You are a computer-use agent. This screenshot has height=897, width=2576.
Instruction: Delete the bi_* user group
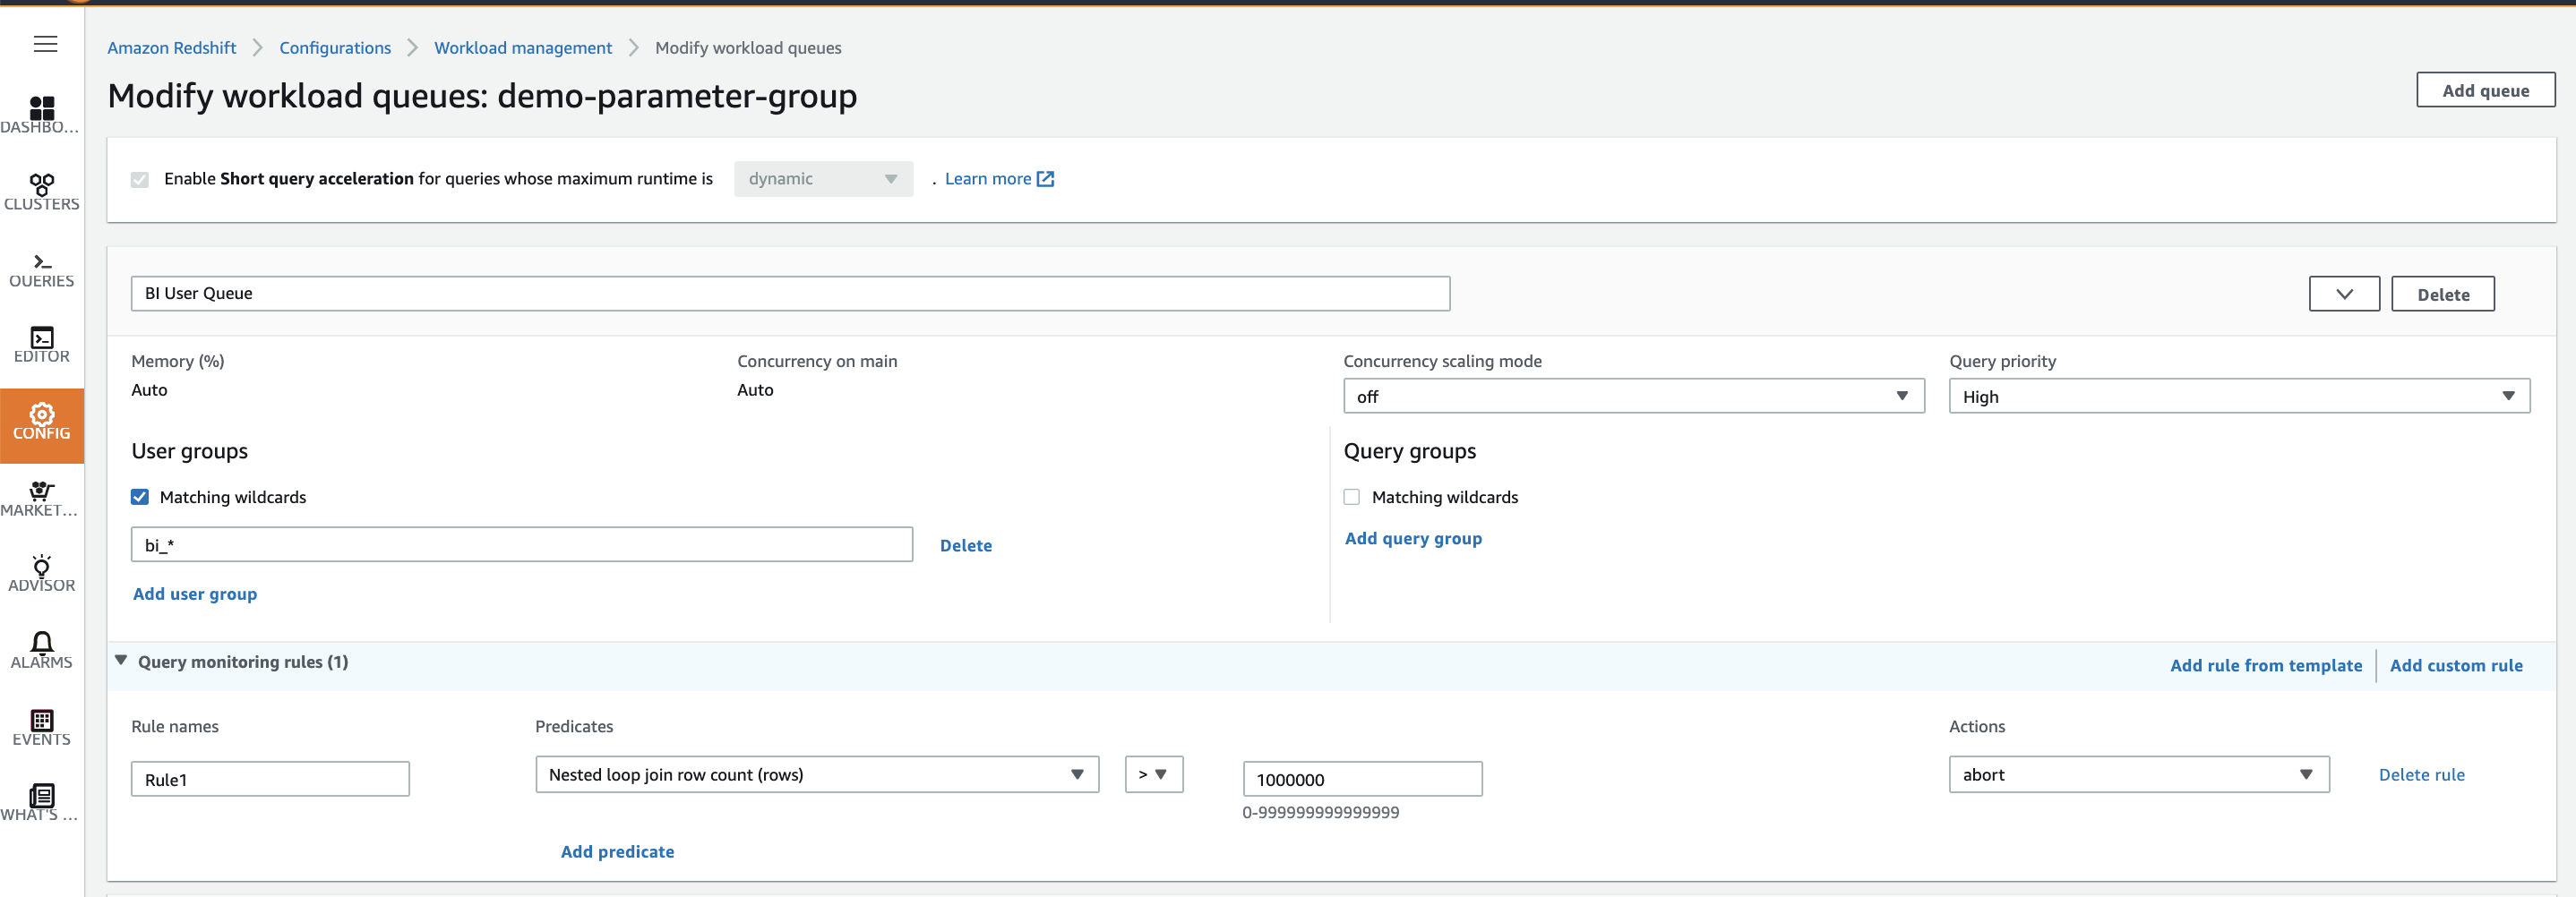point(966,545)
